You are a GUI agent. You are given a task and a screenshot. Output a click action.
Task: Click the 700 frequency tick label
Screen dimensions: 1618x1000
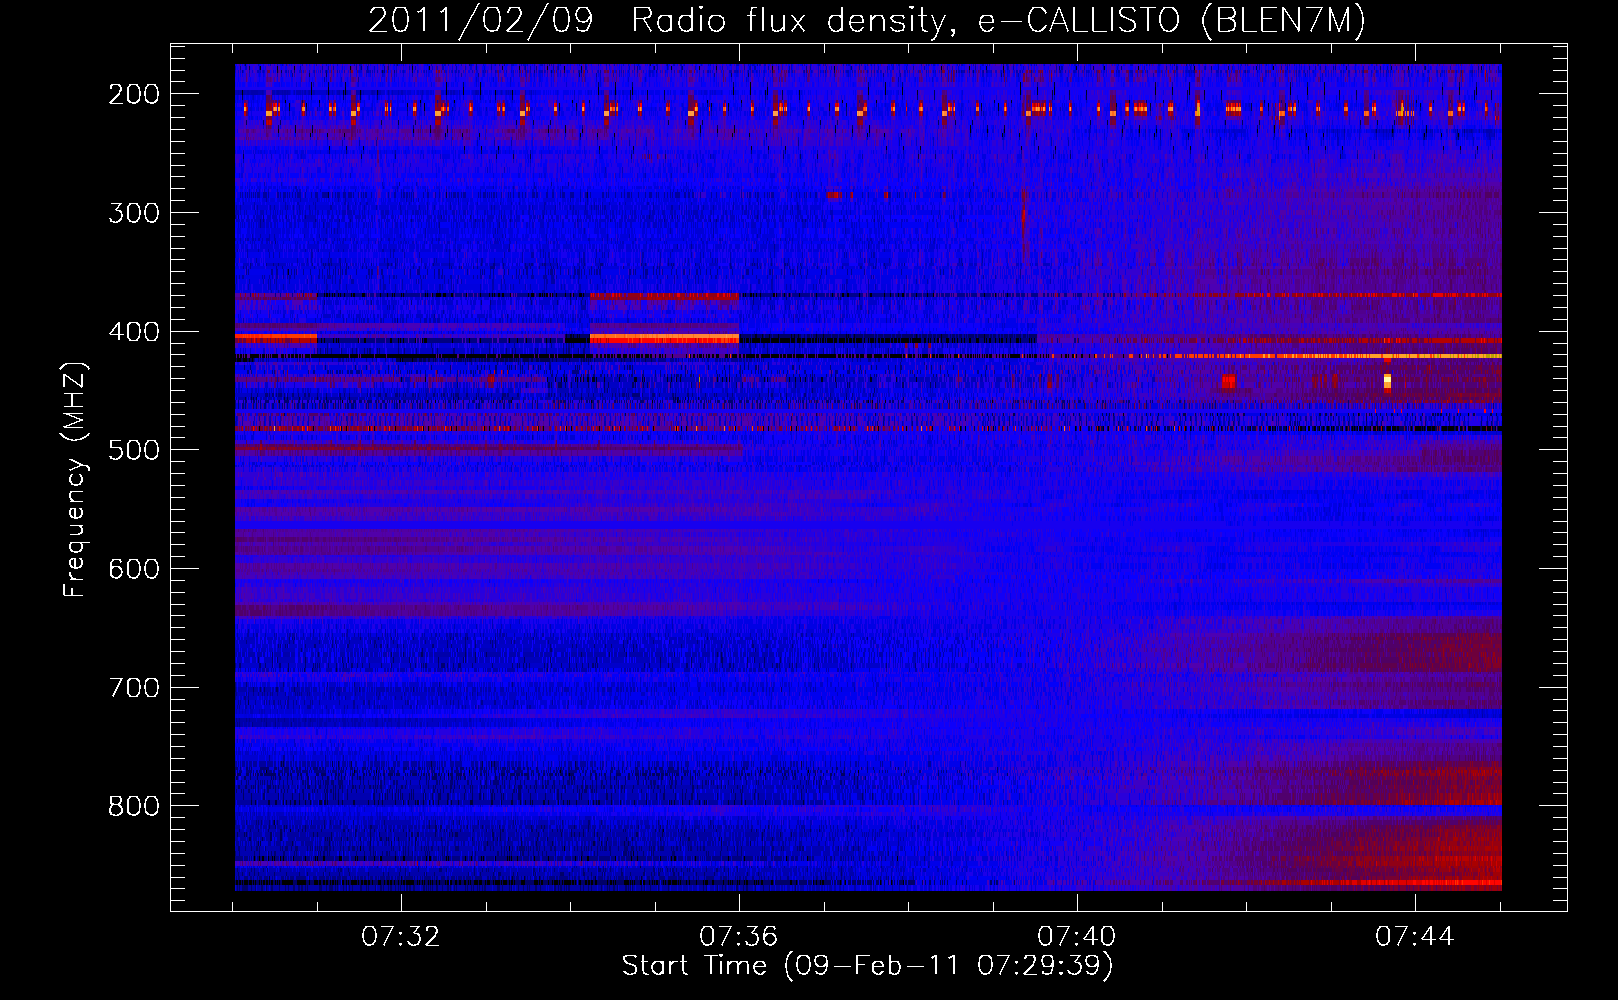[x=133, y=688]
